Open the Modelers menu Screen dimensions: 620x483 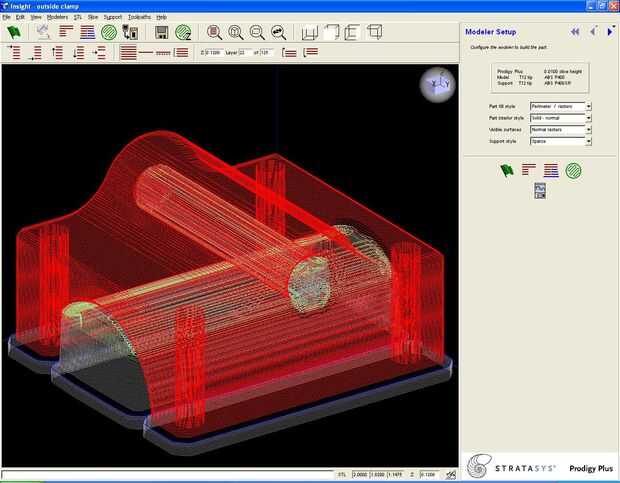click(57, 17)
